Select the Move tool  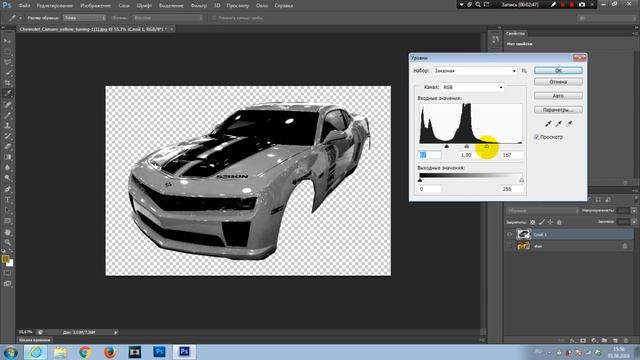(7, 41)
